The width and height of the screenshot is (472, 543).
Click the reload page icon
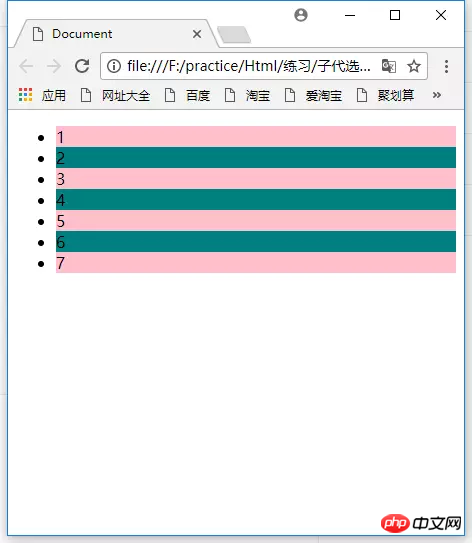[82, 66]
